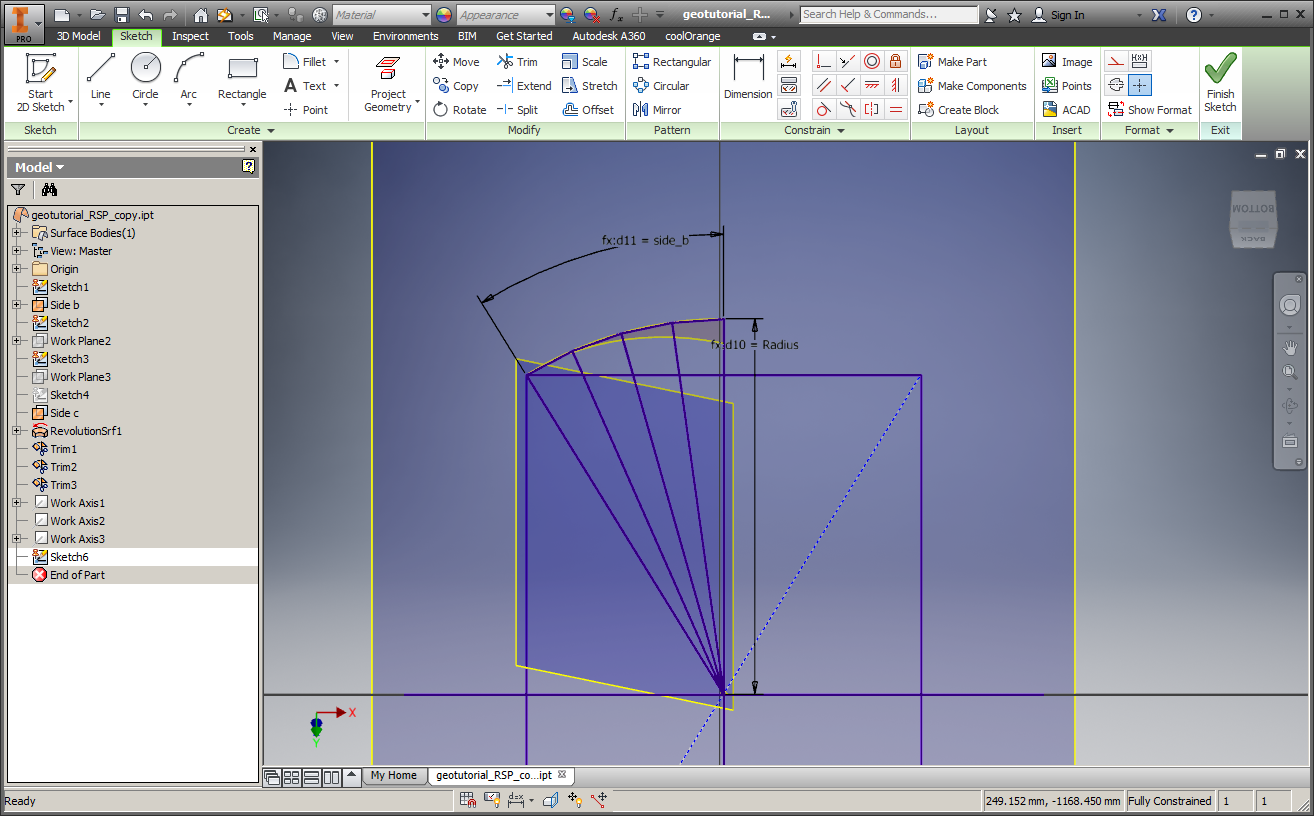Click Save icon in quick access toolbar

121,15
